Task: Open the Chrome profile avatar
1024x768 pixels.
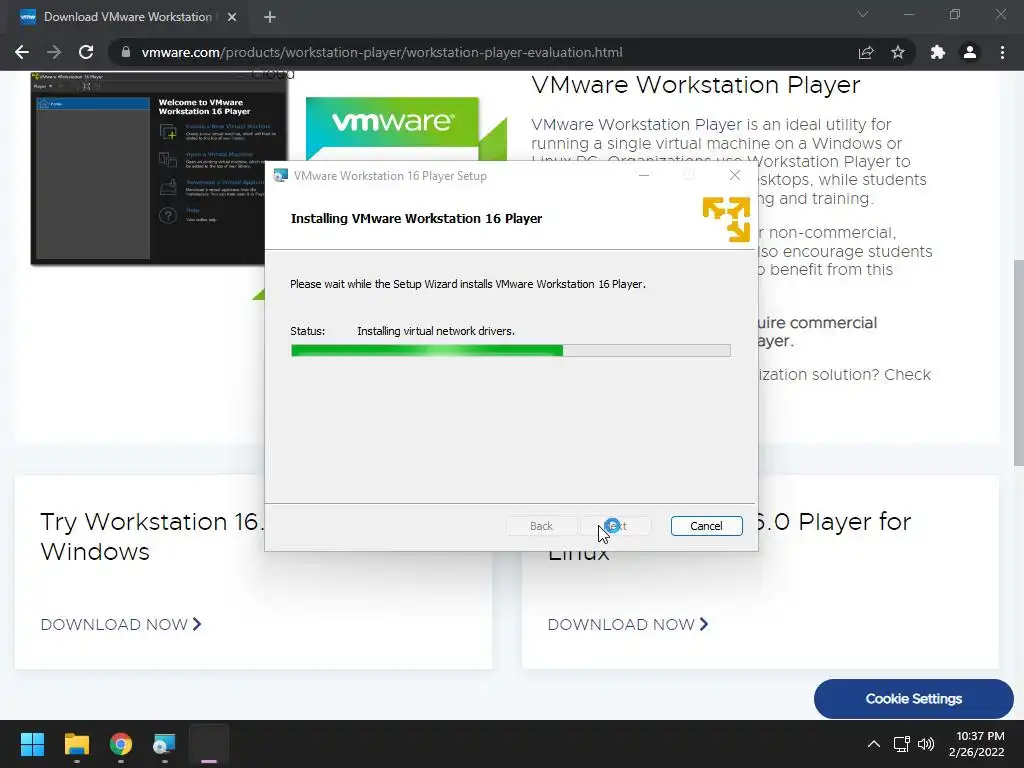Action: click(970, 52)
